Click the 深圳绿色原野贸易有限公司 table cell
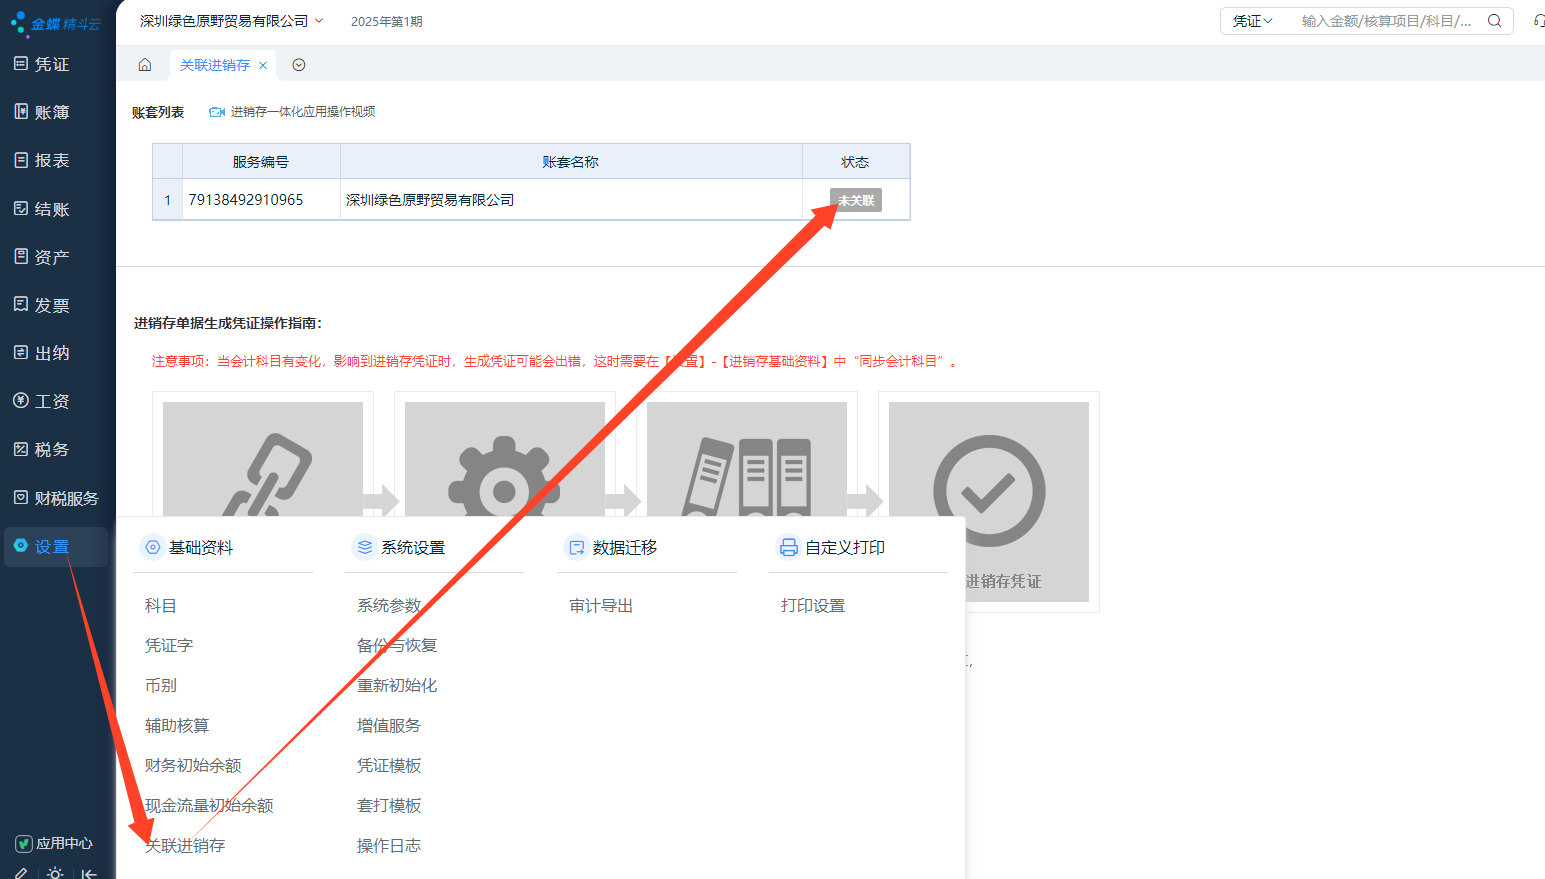1545x879 pixels. coord(571,200)
